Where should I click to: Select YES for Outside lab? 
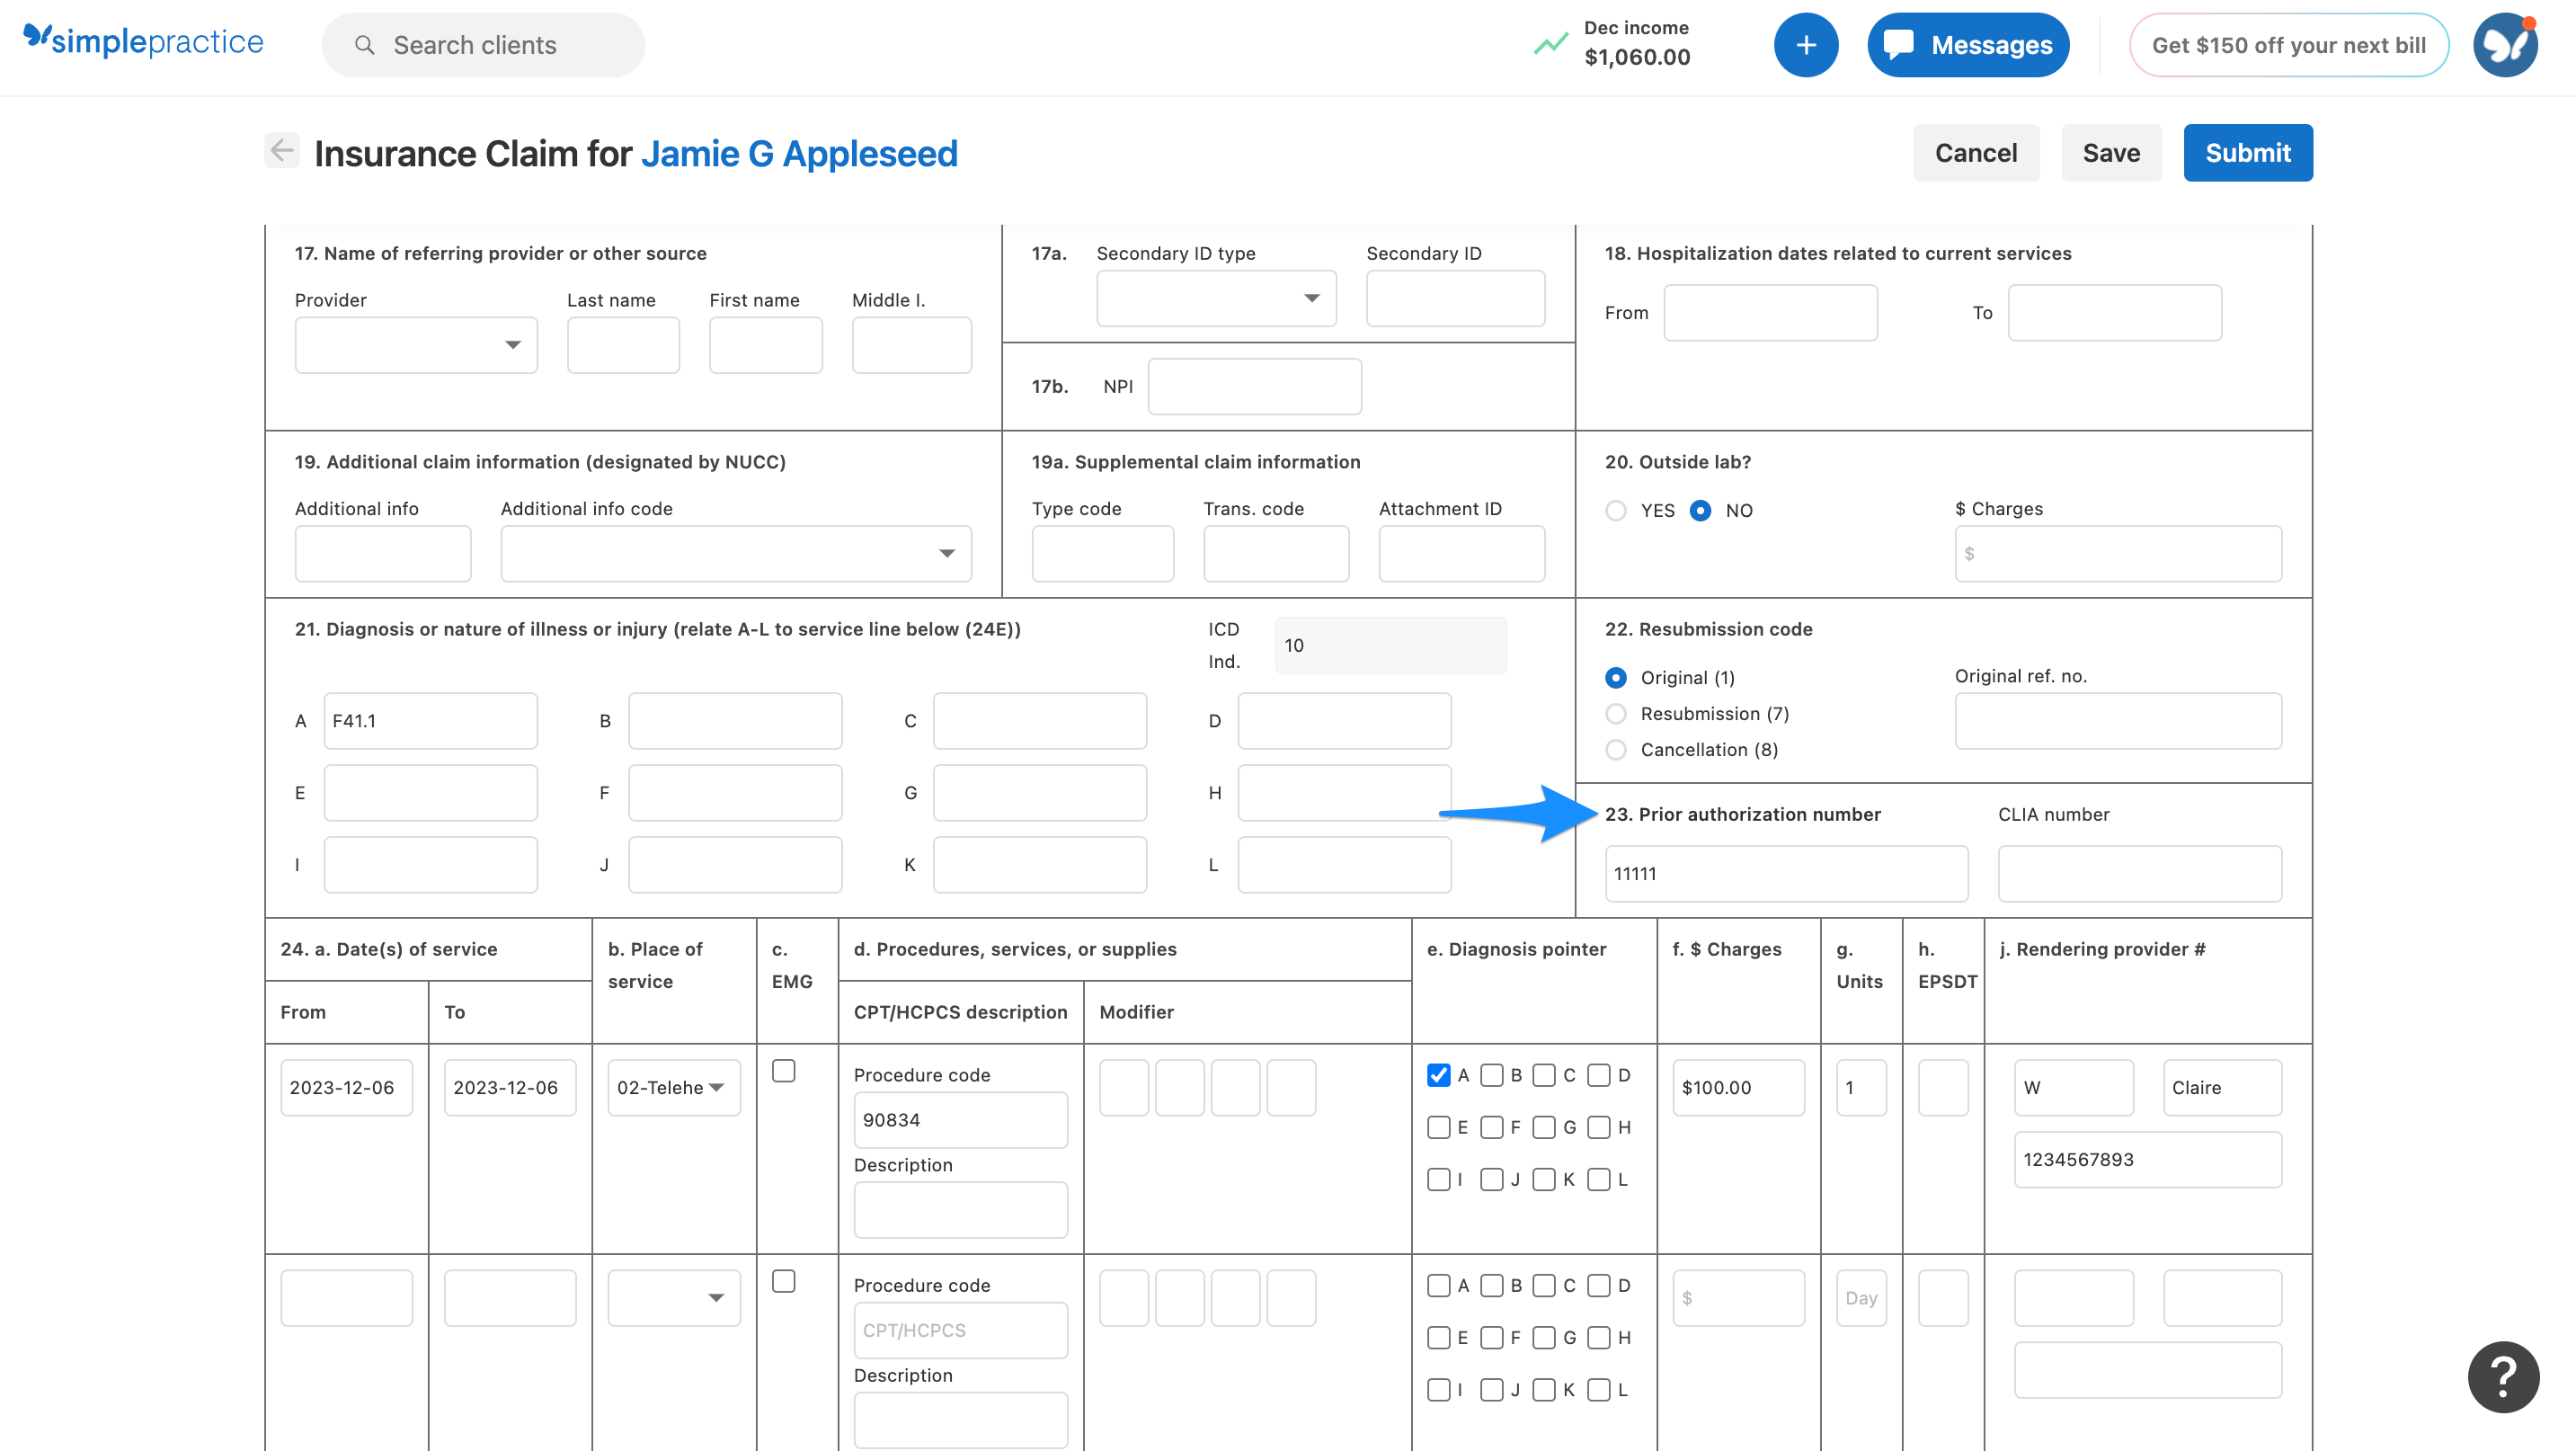1616,510
